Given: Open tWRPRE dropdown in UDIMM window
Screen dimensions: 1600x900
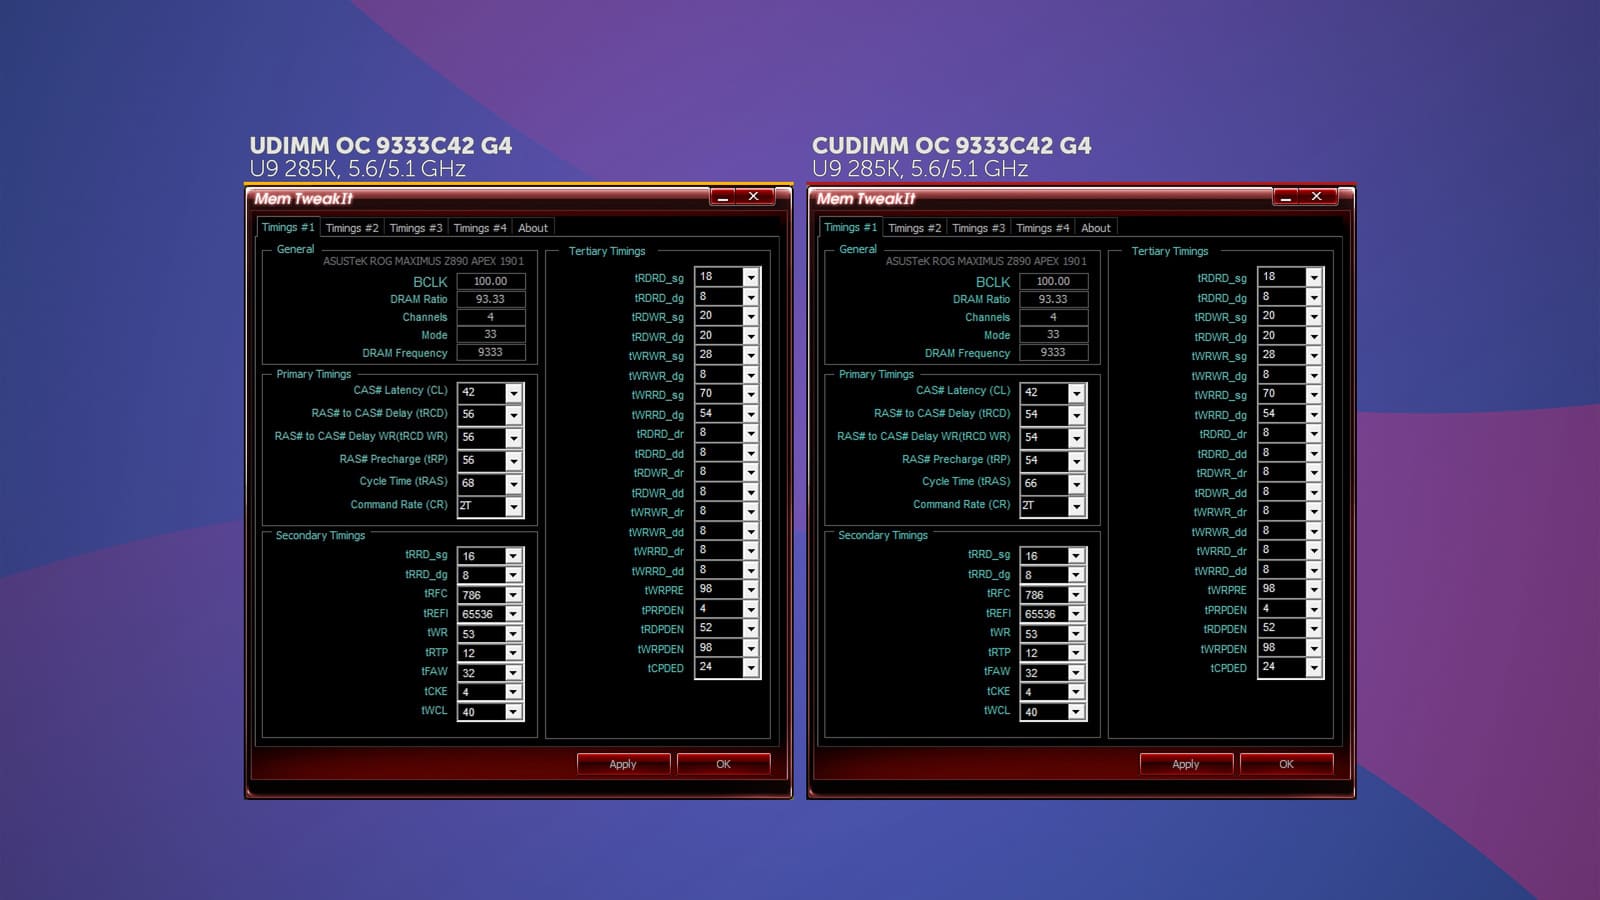Looking at the screenshot, I should [751, 590].
